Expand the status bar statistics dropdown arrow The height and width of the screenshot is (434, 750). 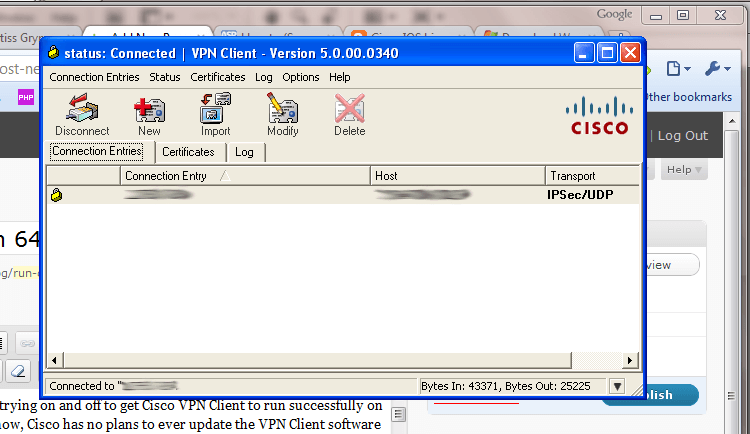point(617,386)
